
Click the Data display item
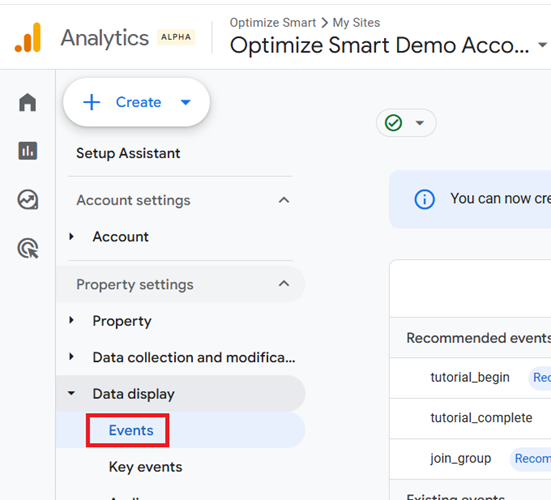click(x=134, y=394)
